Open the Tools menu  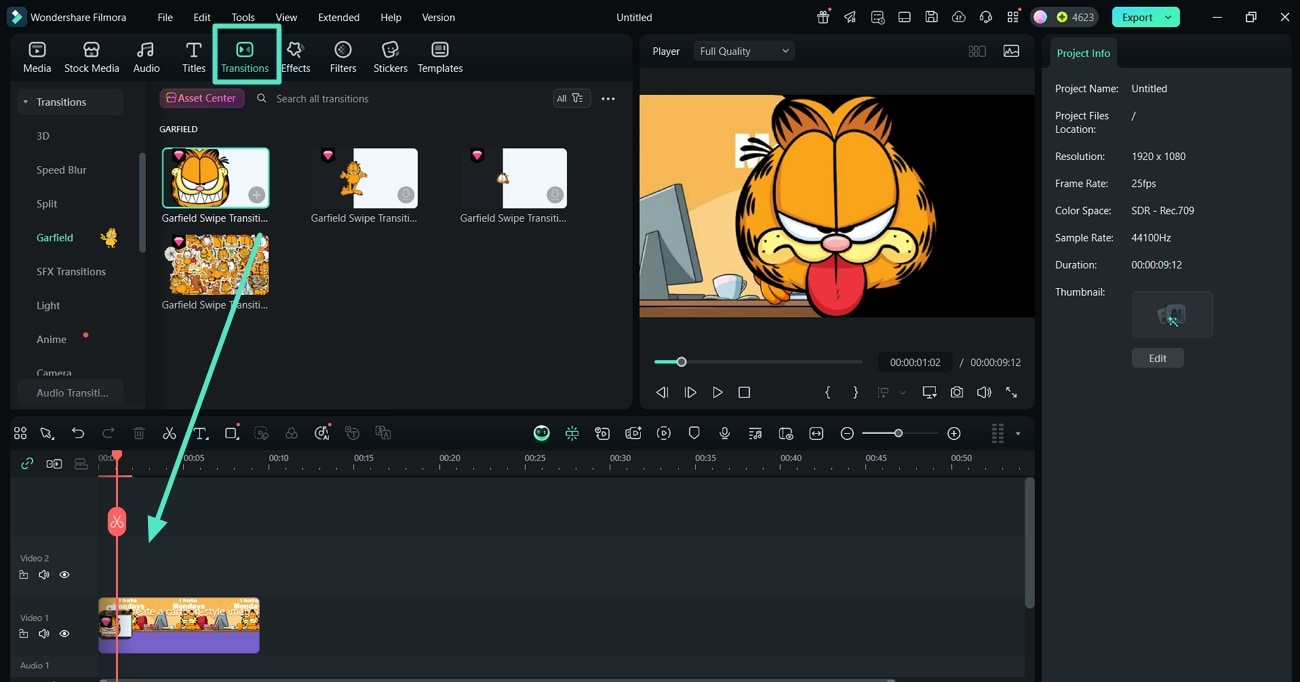[243, 17]
